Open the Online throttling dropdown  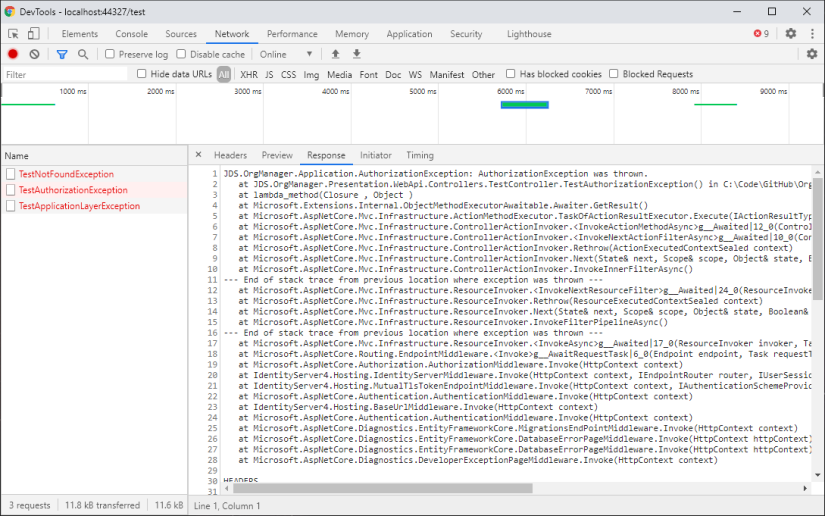(286, 54)
